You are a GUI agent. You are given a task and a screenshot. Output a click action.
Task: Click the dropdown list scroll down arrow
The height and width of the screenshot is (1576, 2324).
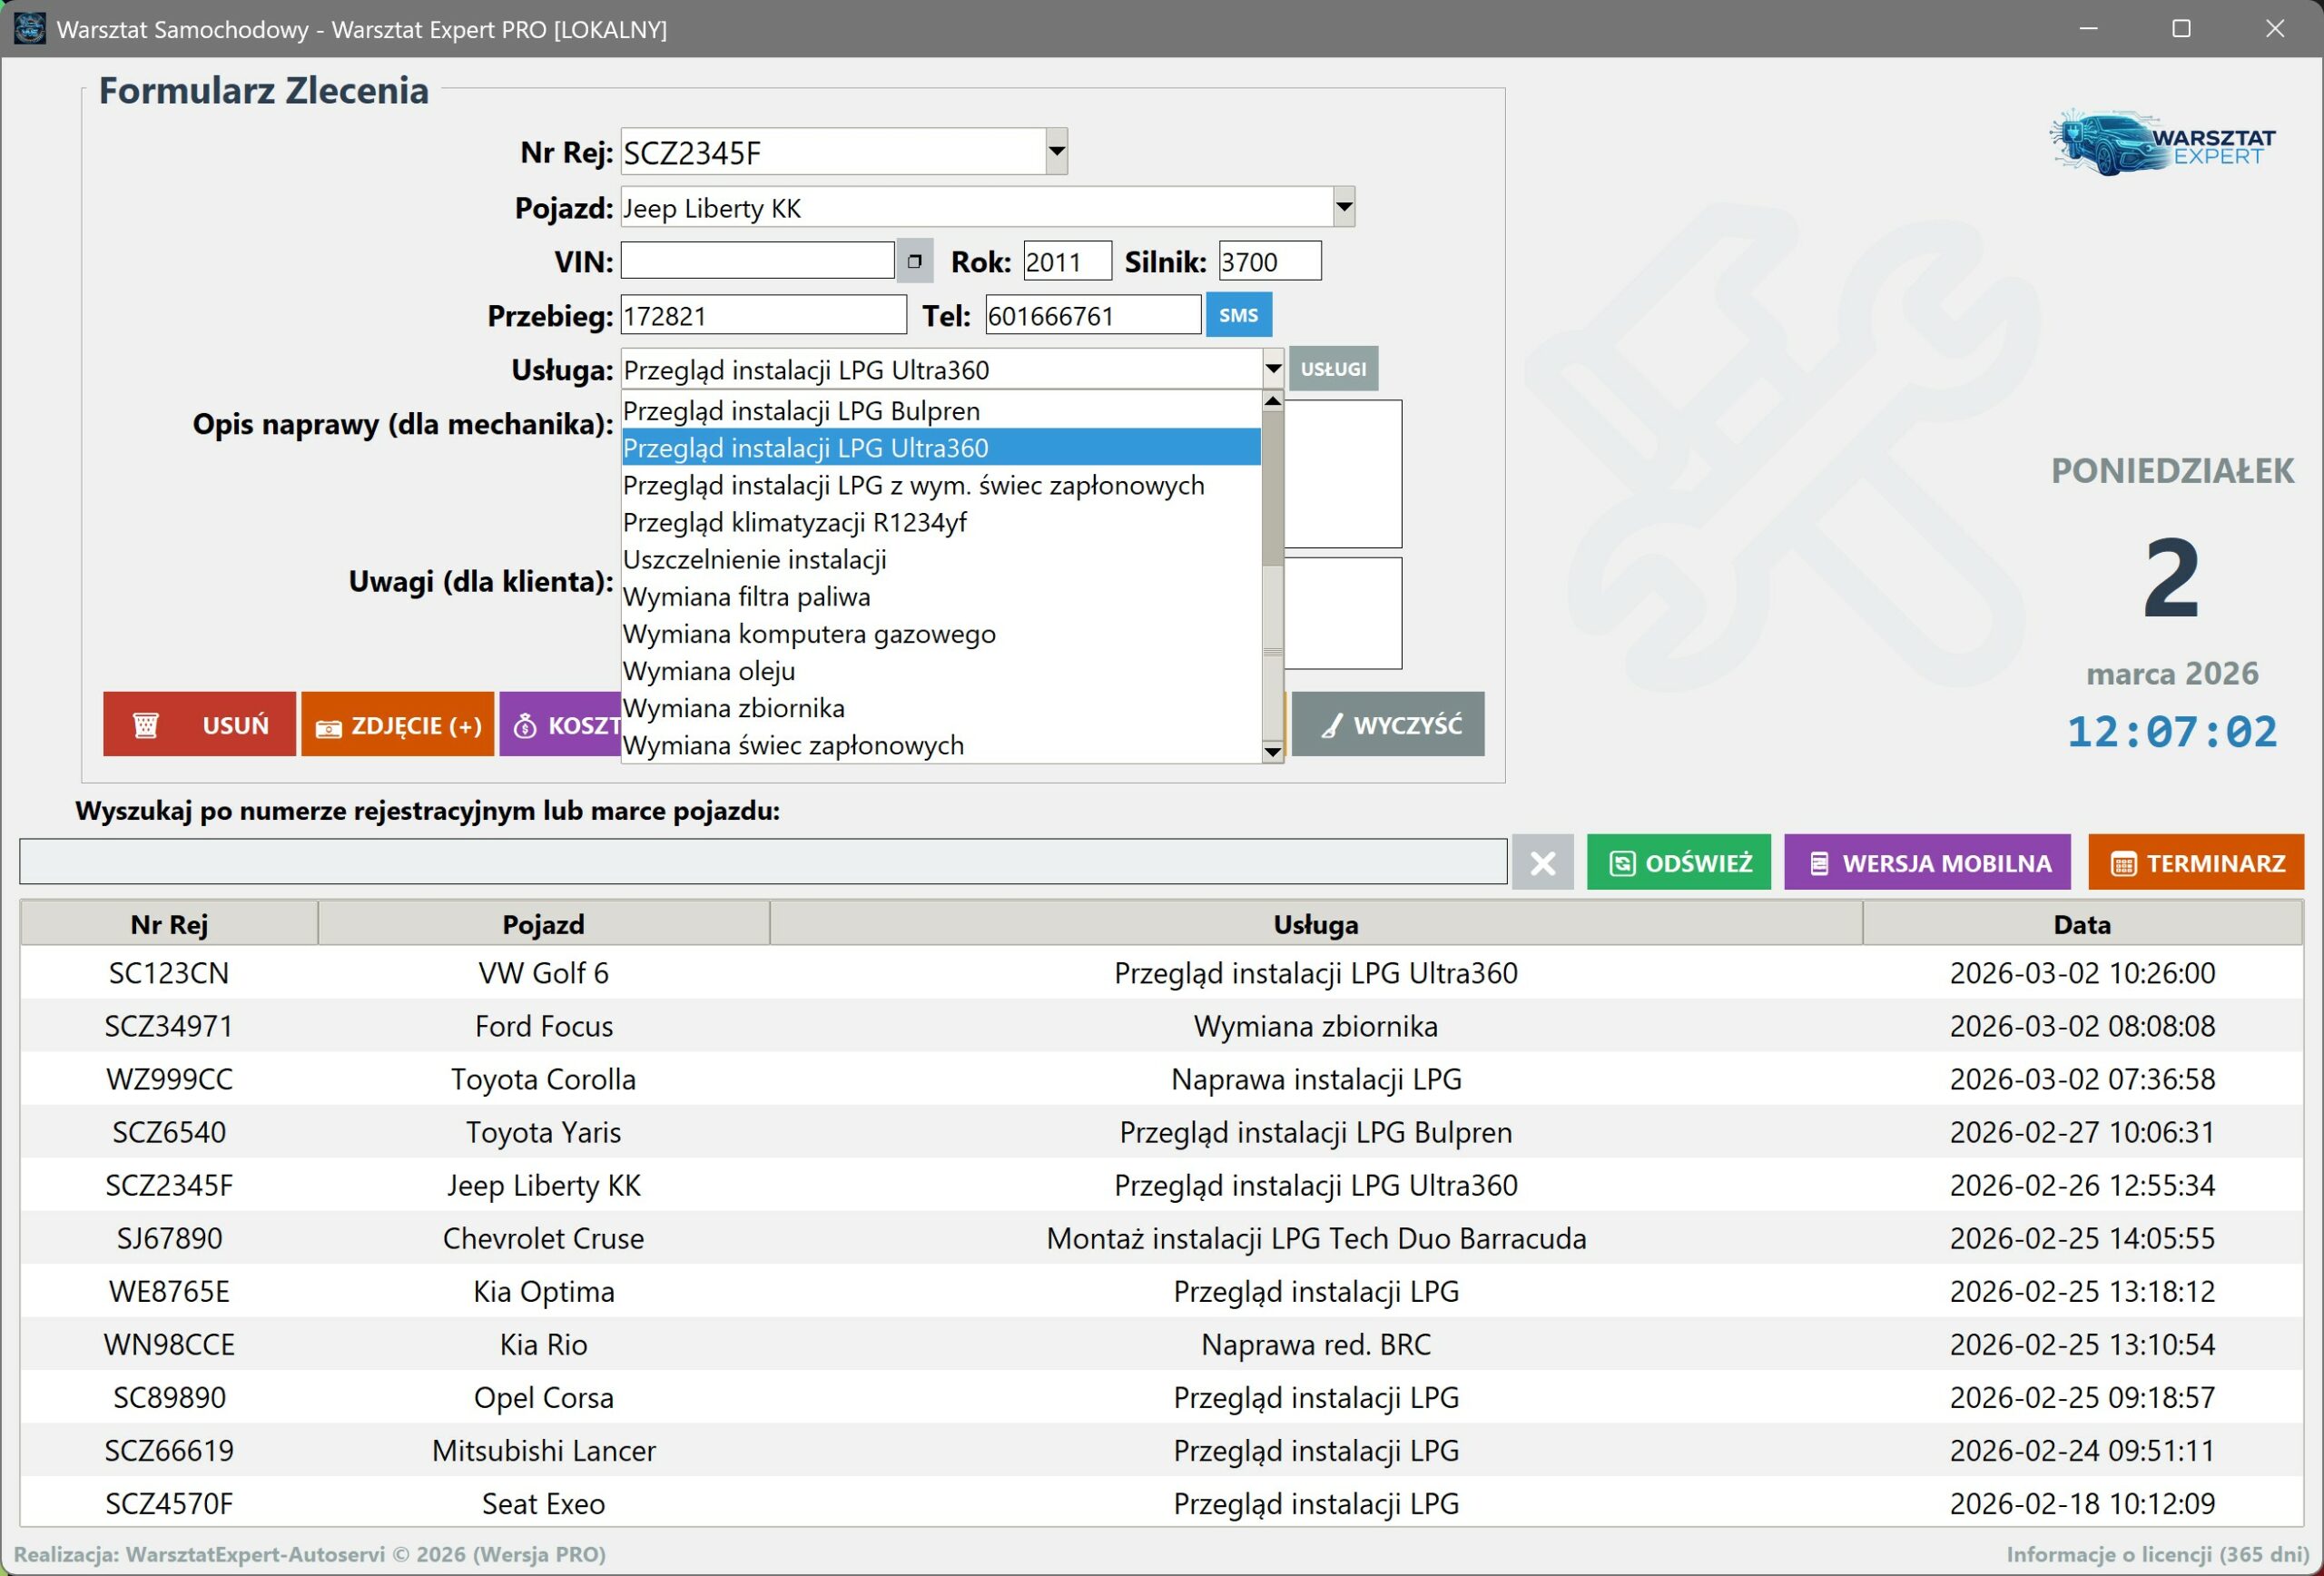pos(1272,751)
